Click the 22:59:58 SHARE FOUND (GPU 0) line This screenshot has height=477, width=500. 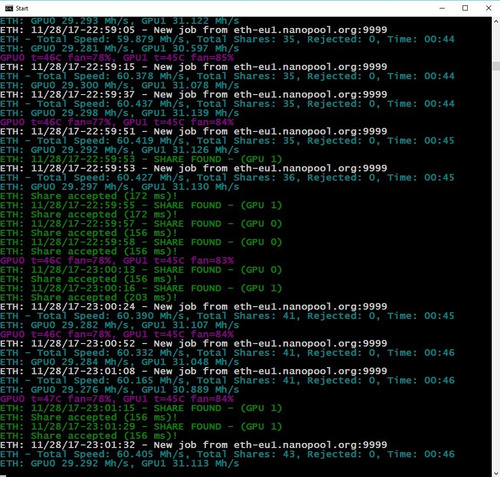(x=141, y=242)
